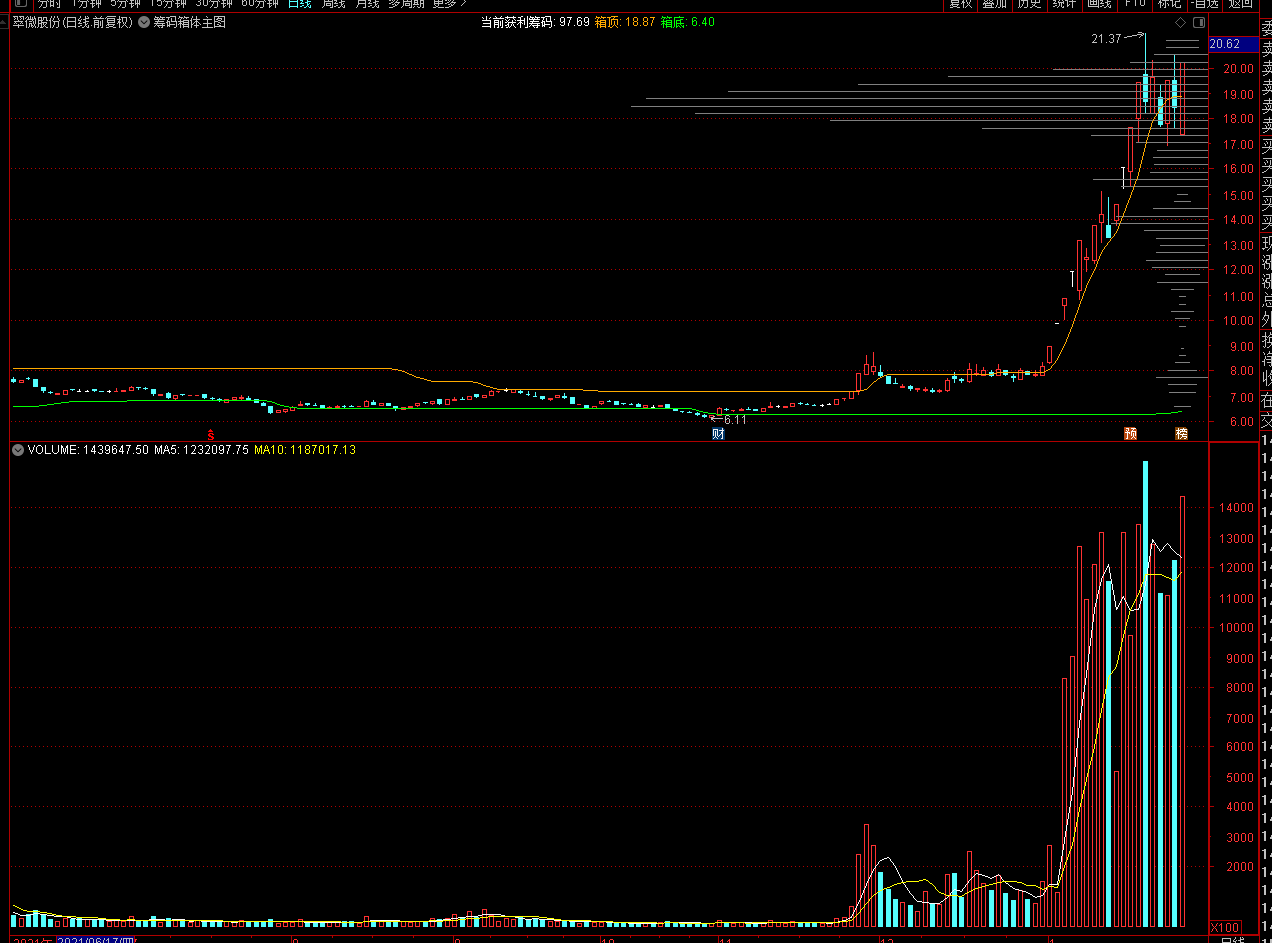Click the 当前获利筹码: 97.69 value
Screen dimensions: 1272x943
(x=535, y=22)
